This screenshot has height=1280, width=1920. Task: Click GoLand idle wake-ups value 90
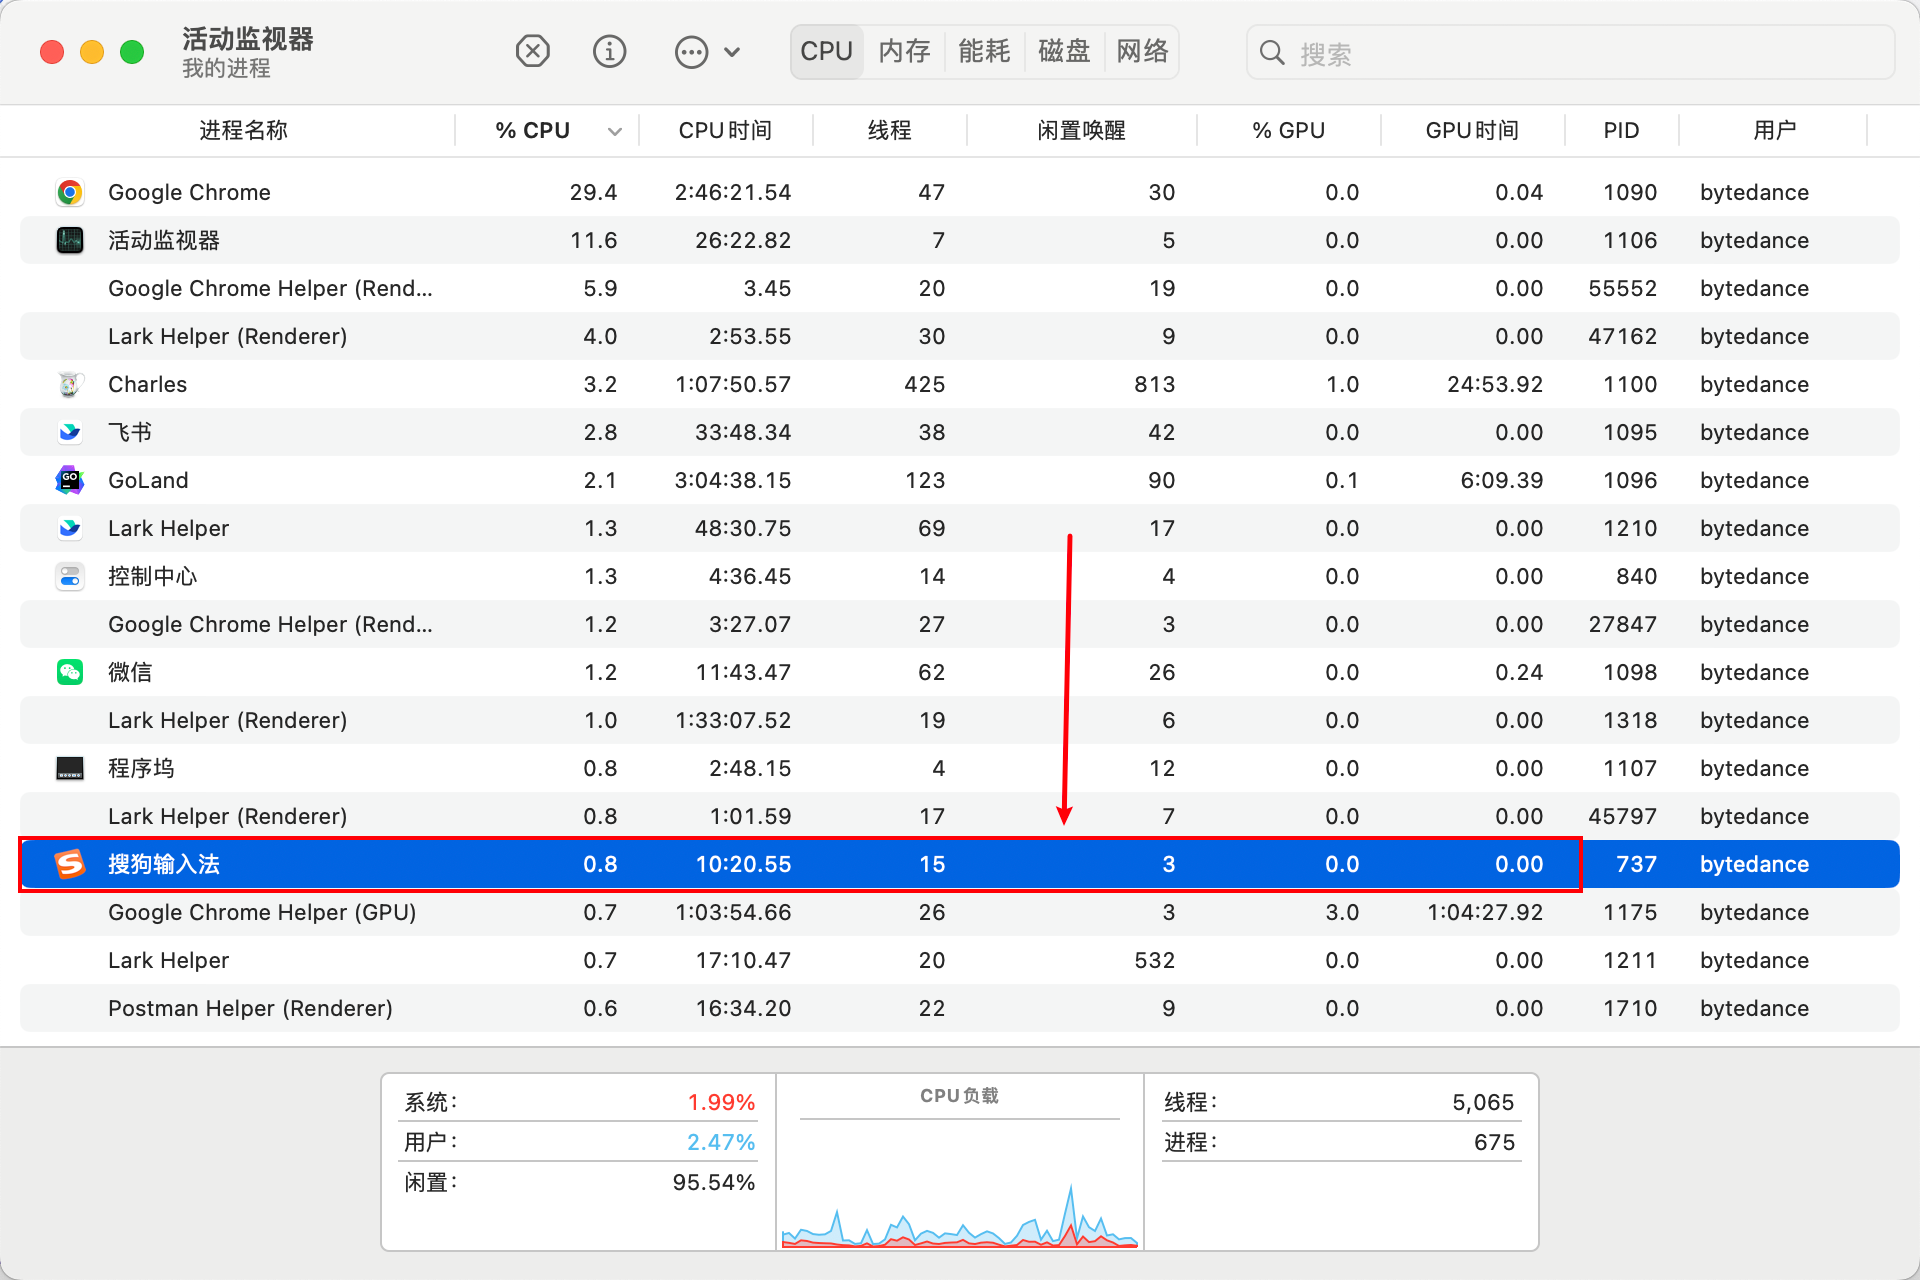[x=1161, y=480]
